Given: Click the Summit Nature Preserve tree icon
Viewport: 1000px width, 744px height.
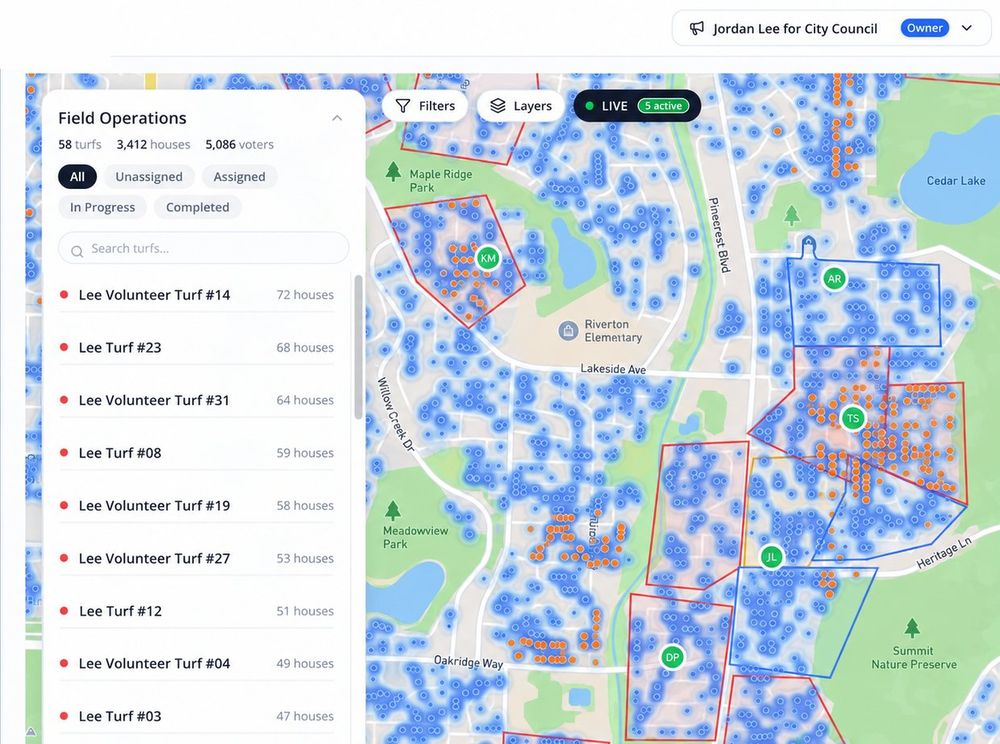Looking at the screenshot, I should (x=912, y=628).
